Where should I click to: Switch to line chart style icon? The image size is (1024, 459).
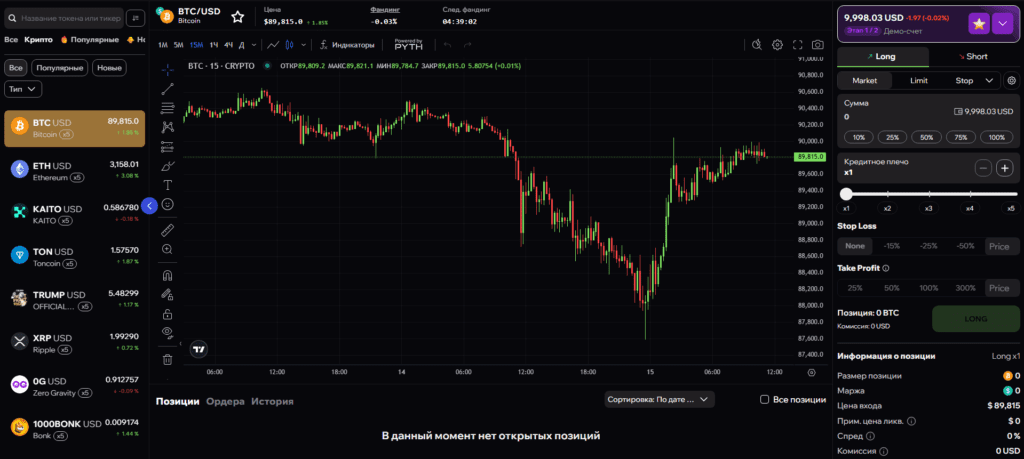(273, 45)
